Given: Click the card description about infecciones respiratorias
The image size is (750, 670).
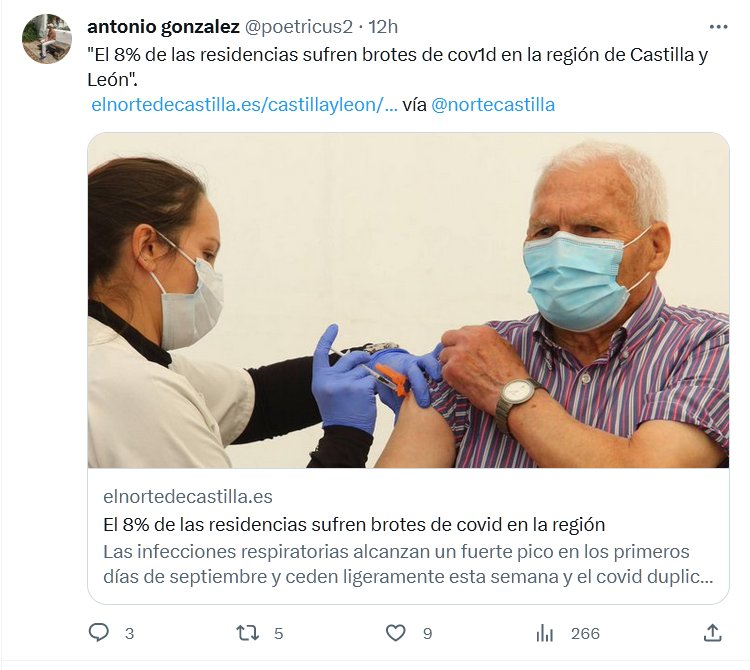Looking at the screenshot, I should click(408, 564).
